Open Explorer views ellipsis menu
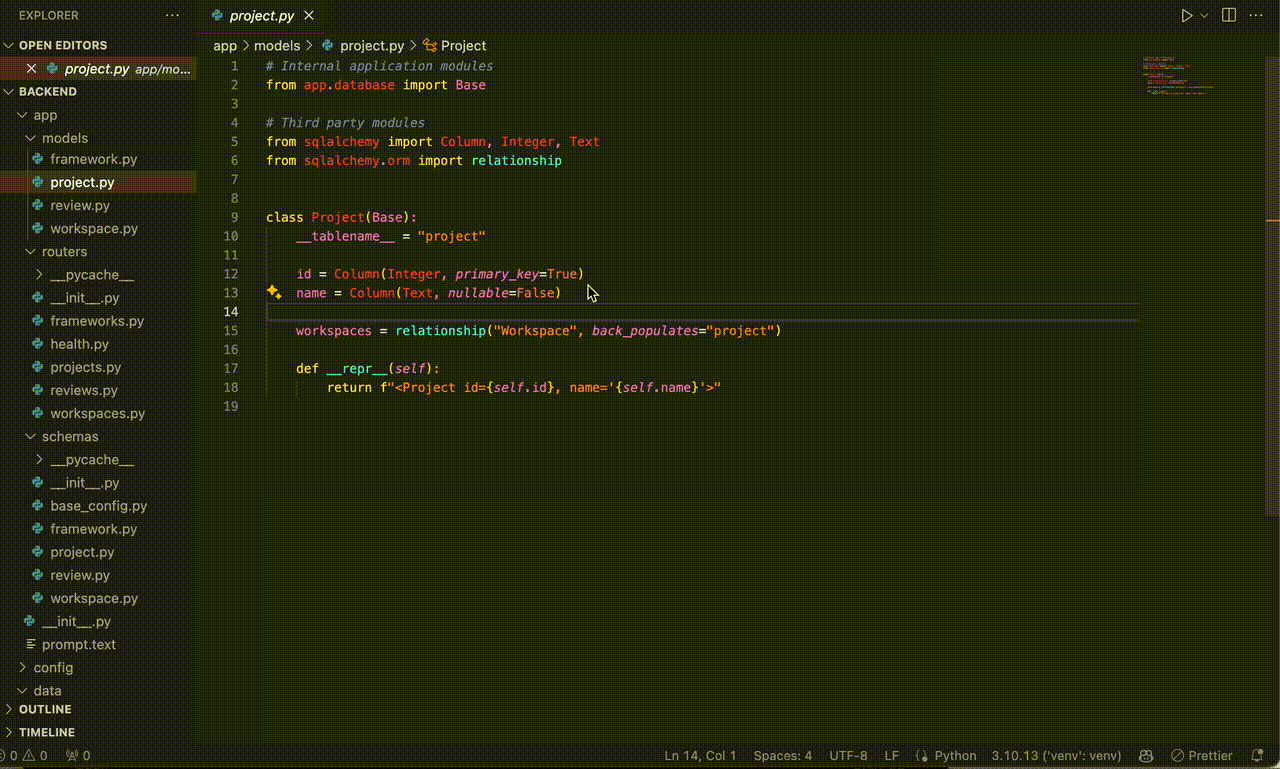Screen dimensions: 1280x769 click(x=172, y=16)
